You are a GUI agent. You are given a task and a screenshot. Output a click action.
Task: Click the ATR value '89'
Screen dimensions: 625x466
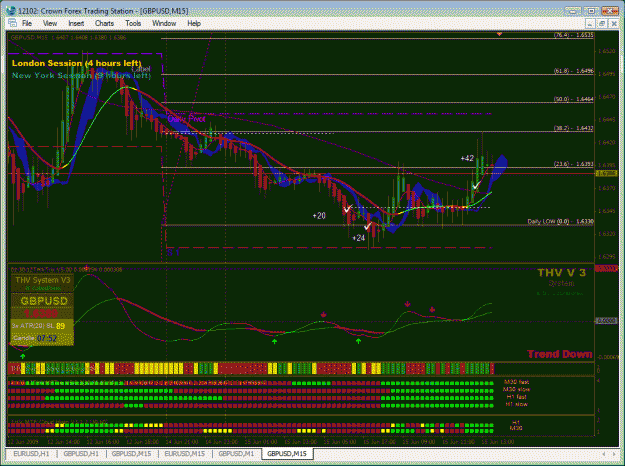point(61,326)
